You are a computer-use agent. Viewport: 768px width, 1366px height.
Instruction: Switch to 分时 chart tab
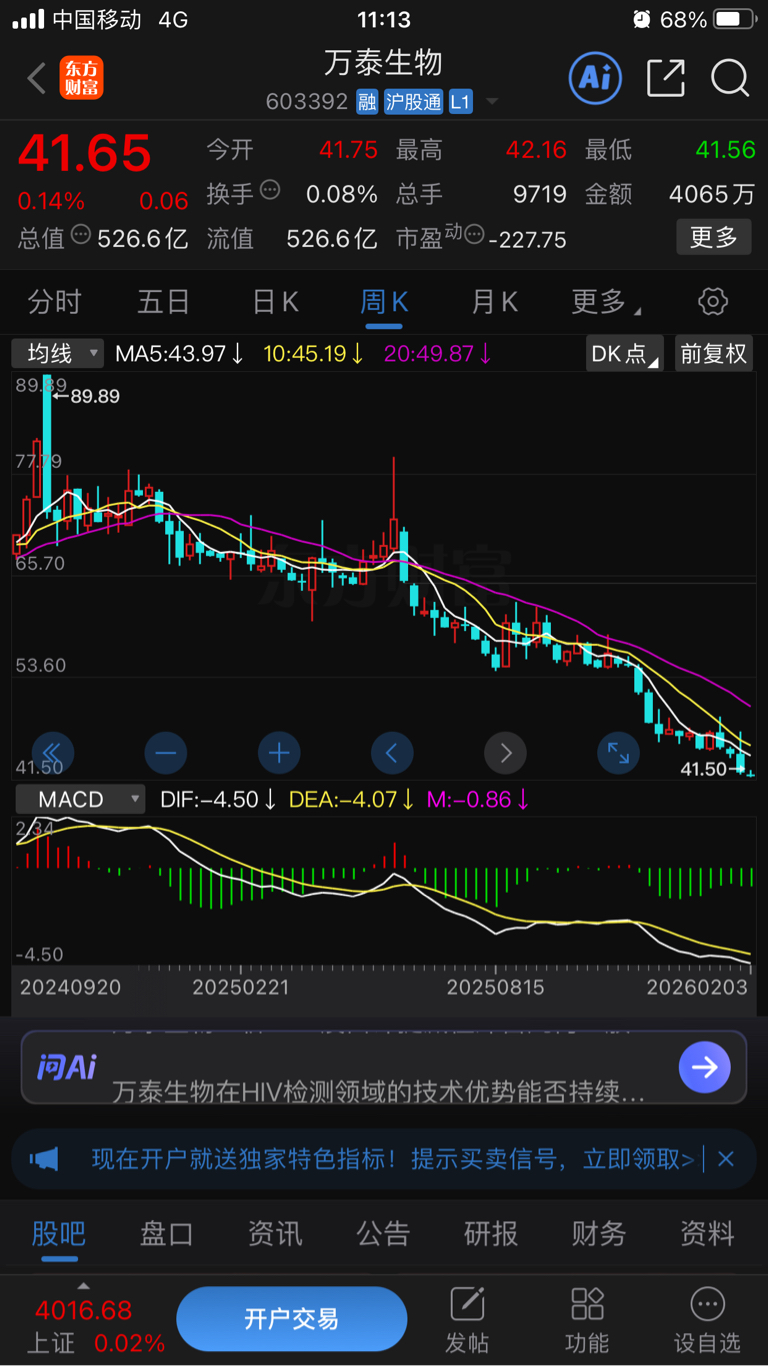55,301
